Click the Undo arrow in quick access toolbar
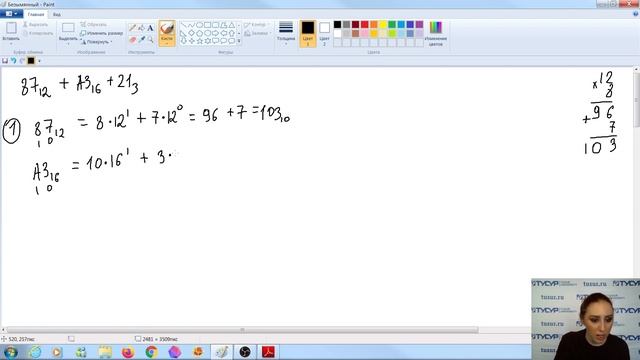 coord(13,61)
